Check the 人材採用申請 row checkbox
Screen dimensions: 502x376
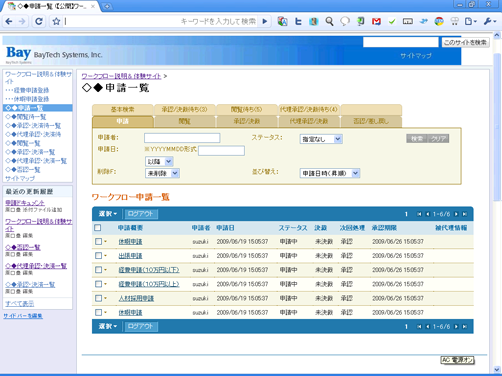98,298
